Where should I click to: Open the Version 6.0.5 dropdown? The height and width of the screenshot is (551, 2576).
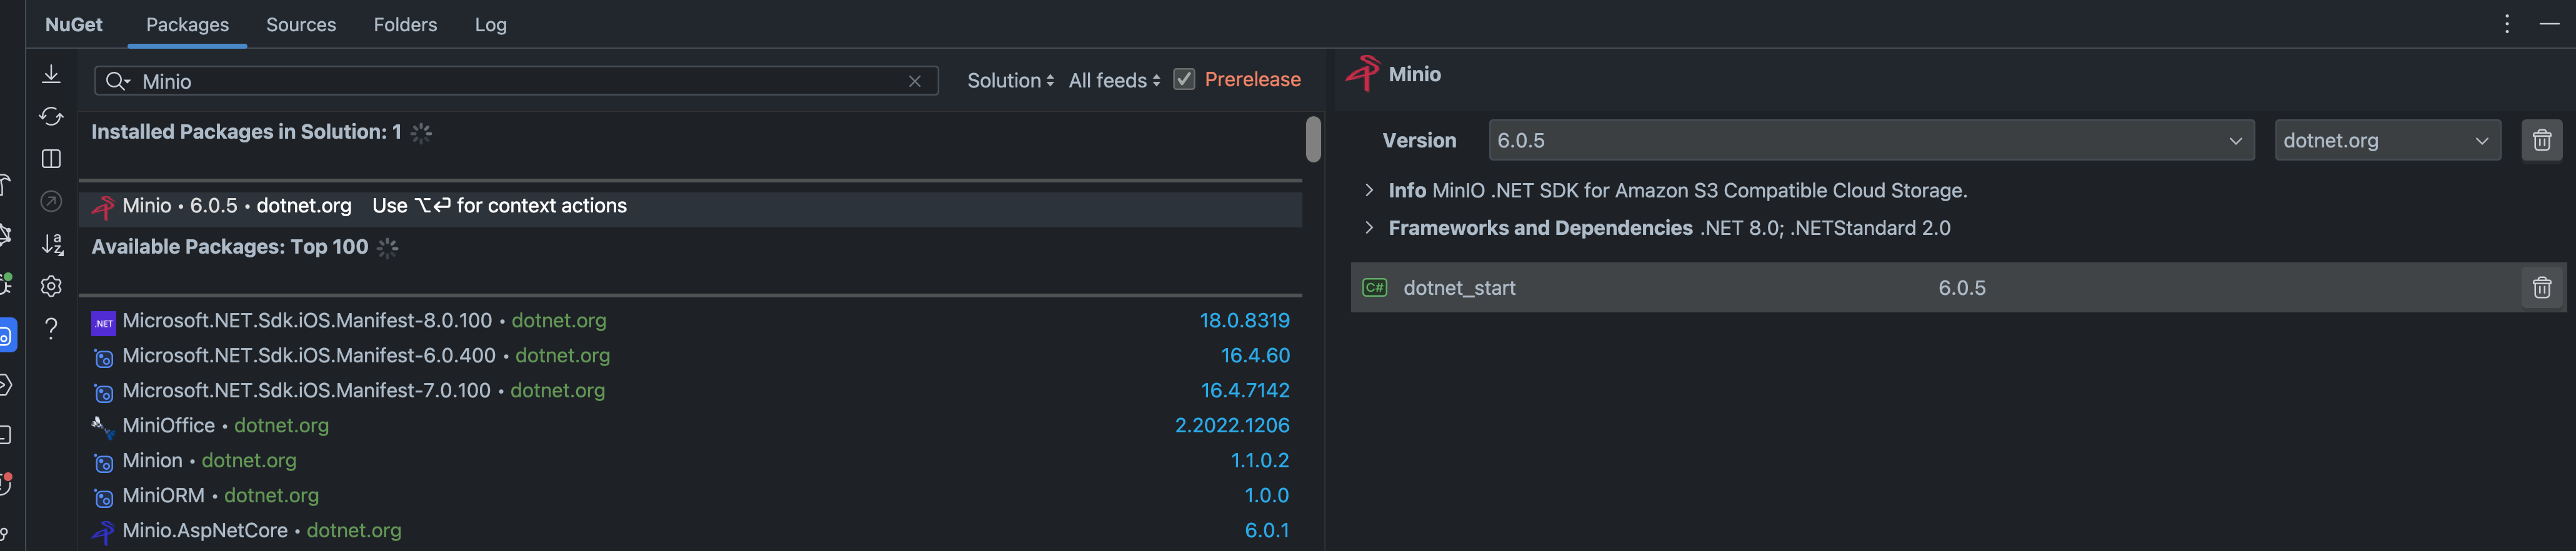point(1871,140)
